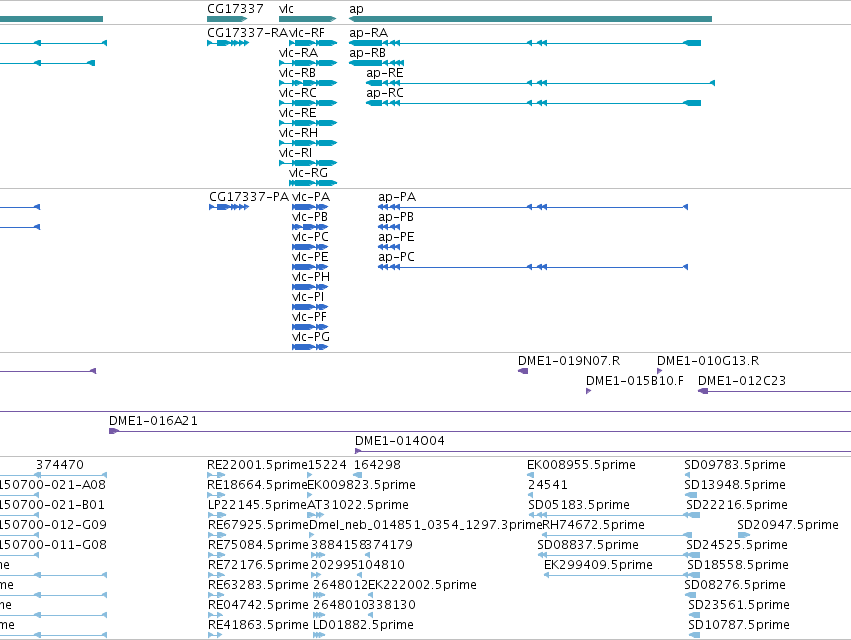The height and width of the screenshot is (640, 851).
Task: Click BAC end DME1-019N07.R
Action: pyautogui.click(x=569, y=361)
